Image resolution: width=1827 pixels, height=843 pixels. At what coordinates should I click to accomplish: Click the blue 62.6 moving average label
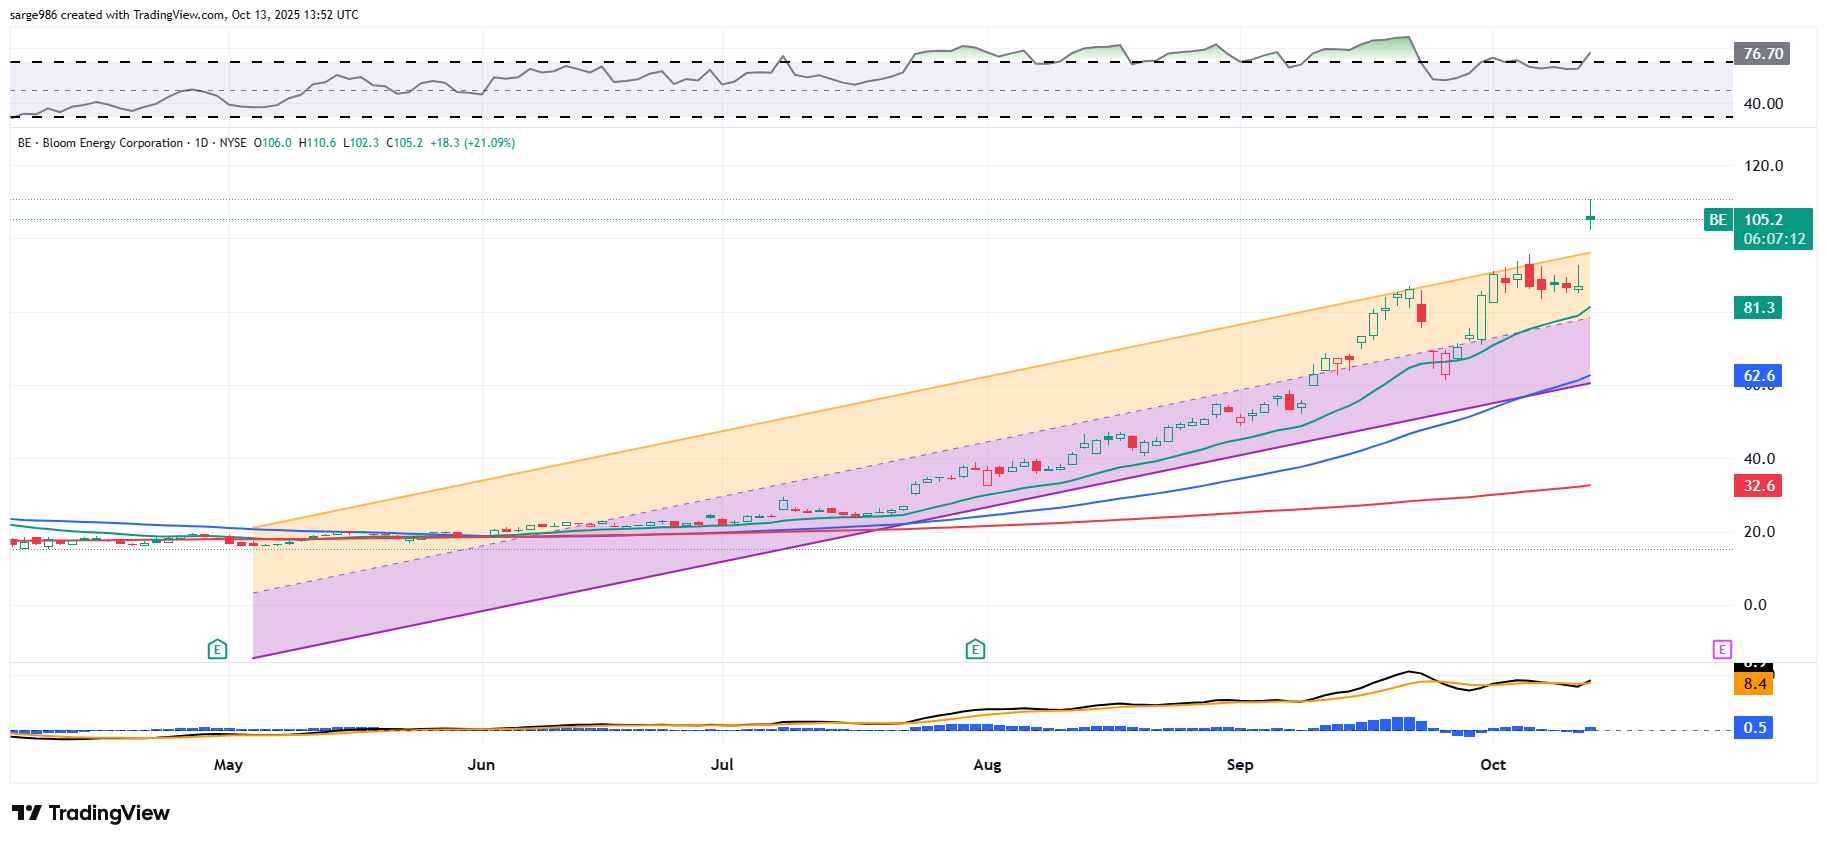1758,376
